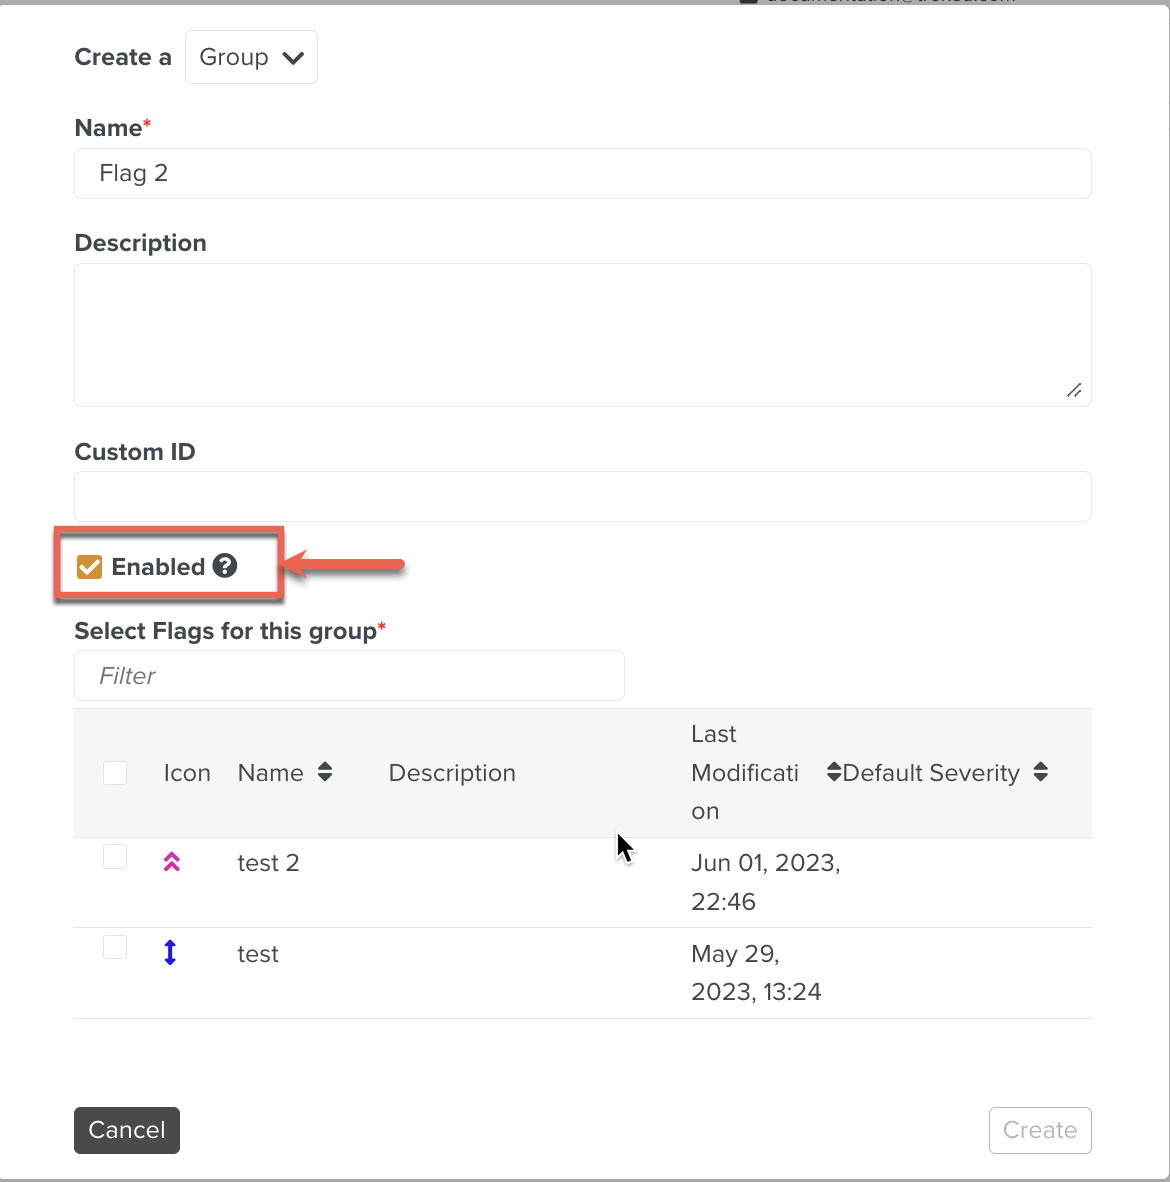
Task: Click the pink double-chevron icon for test 2
Action: pos(172,862)
